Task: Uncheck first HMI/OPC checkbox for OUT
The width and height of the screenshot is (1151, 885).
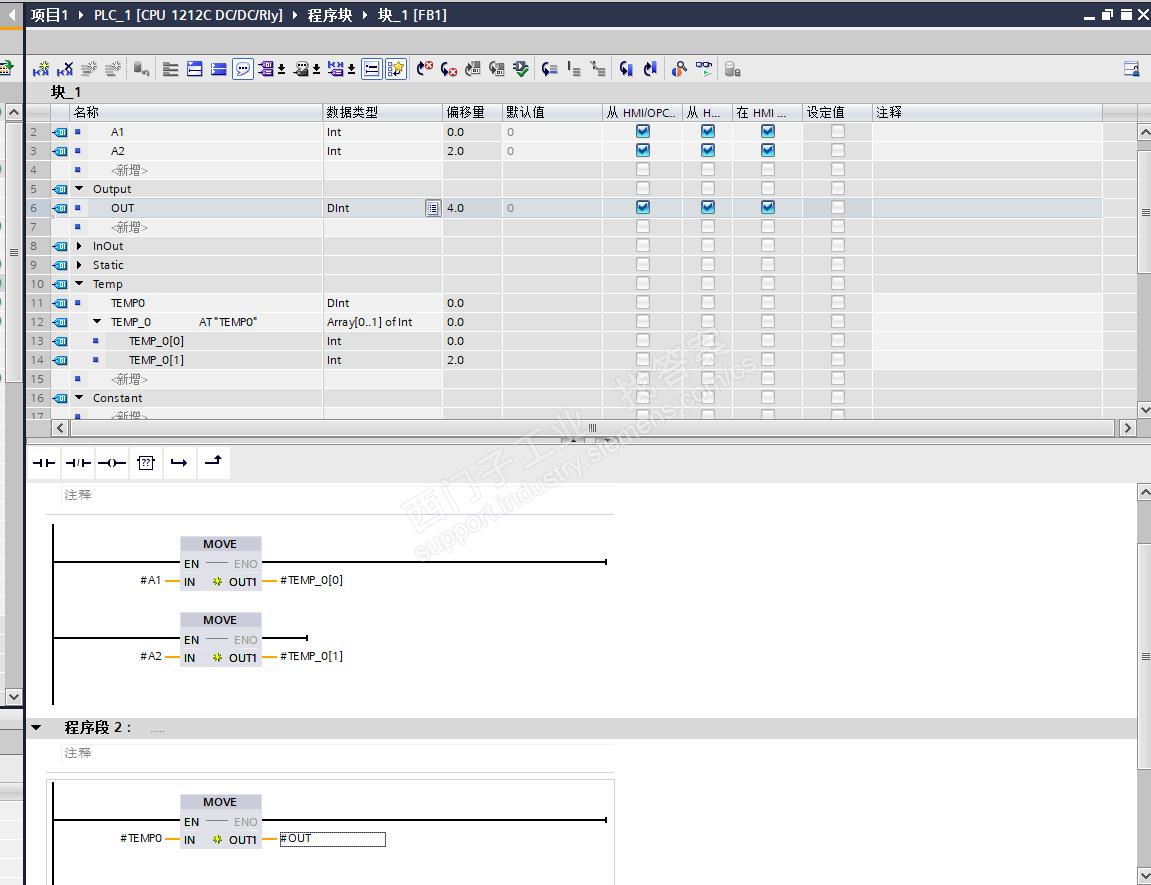Action: pos(643,208)
